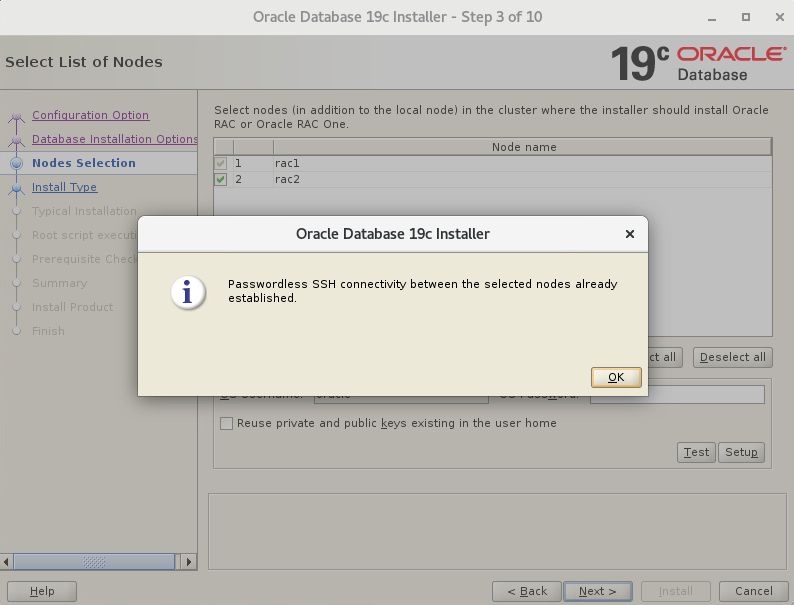Click the Nodes Selection step bullet icon

click(x=16, y=163)
